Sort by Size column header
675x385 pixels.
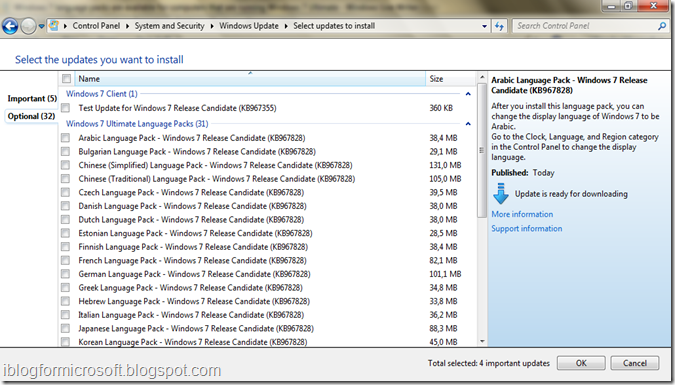(x=451, y=79)
